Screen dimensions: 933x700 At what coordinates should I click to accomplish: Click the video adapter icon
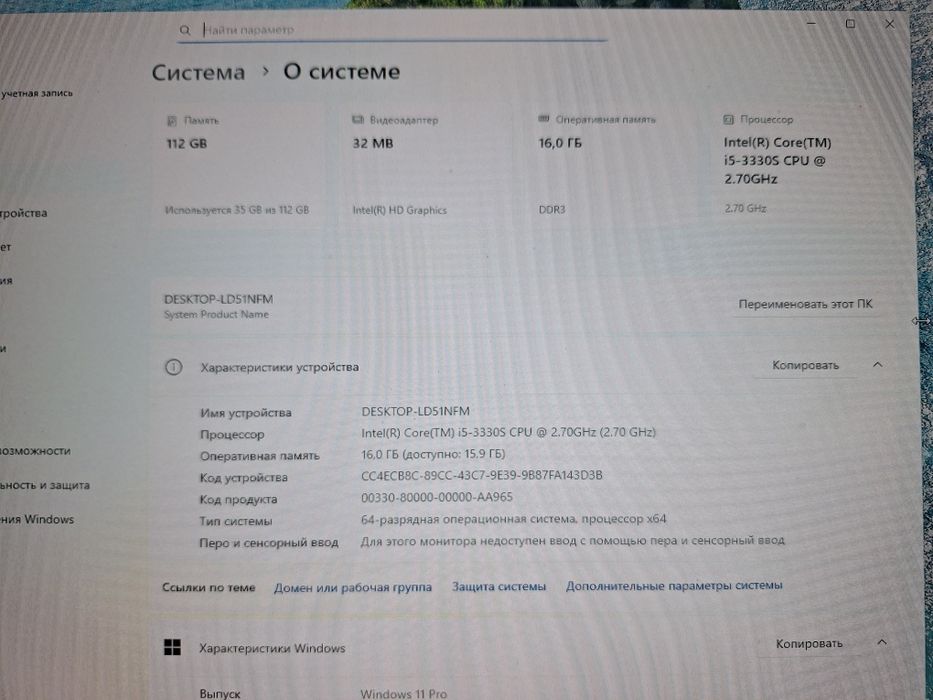click(357, 120)
